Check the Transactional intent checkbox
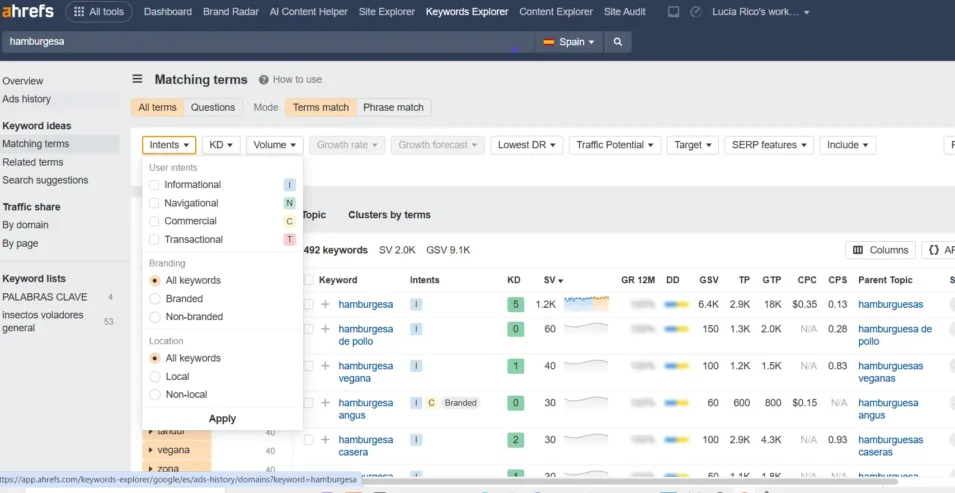Viewport: 955px width, 493px height. coord(154,239)
